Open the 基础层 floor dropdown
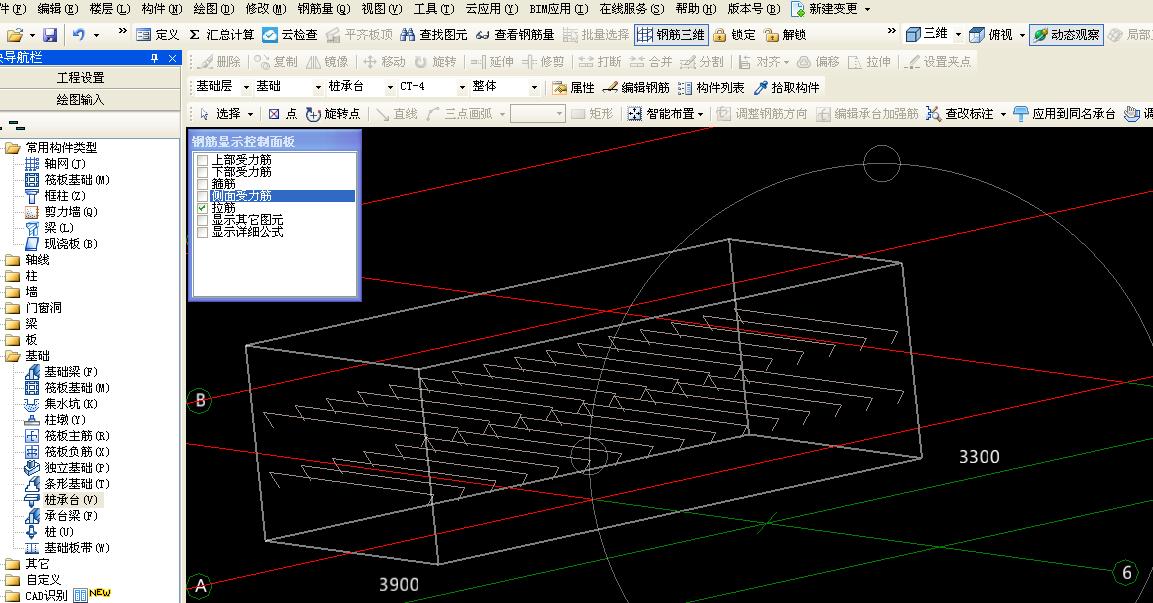This screenshot has height=603, width=1153. [246, 87]
